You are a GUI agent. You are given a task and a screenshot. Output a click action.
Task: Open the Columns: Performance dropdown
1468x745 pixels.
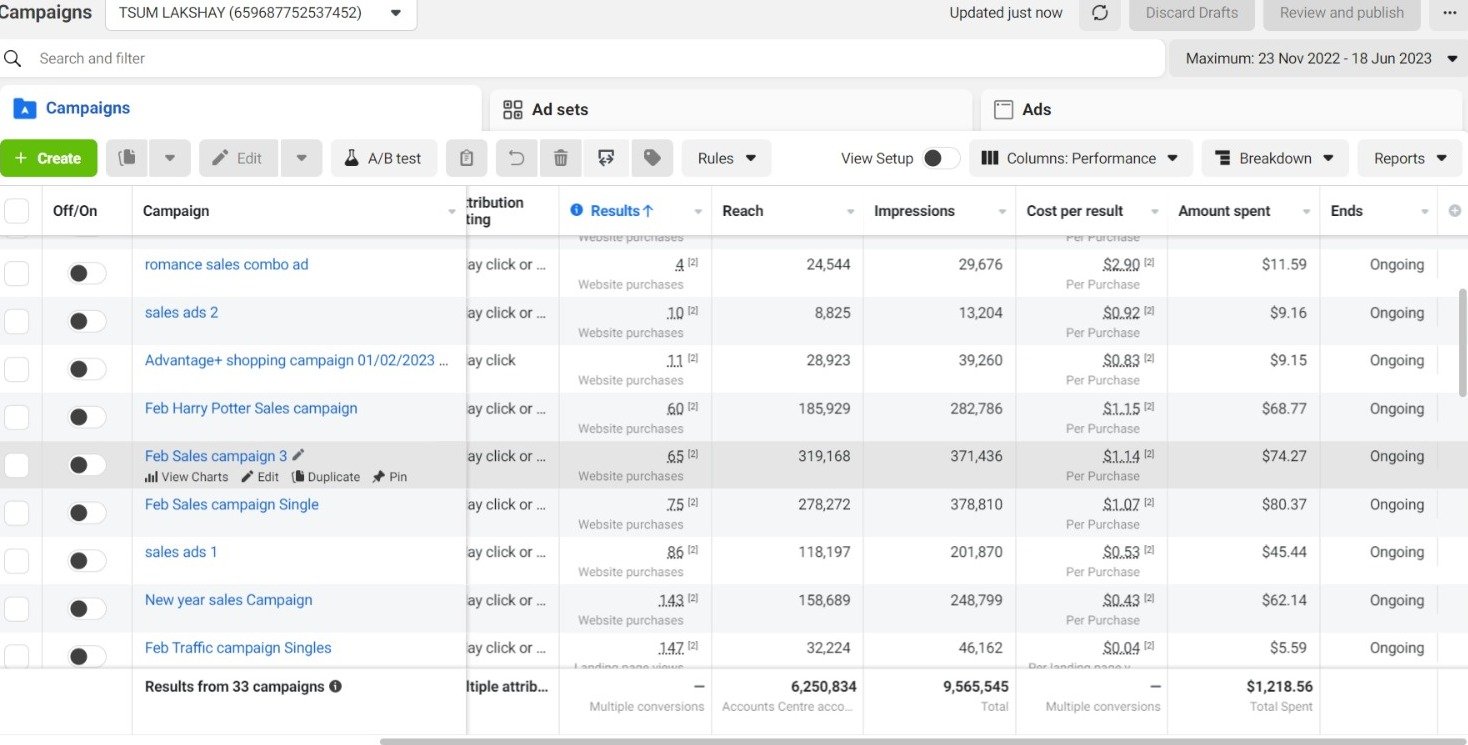1080,158
